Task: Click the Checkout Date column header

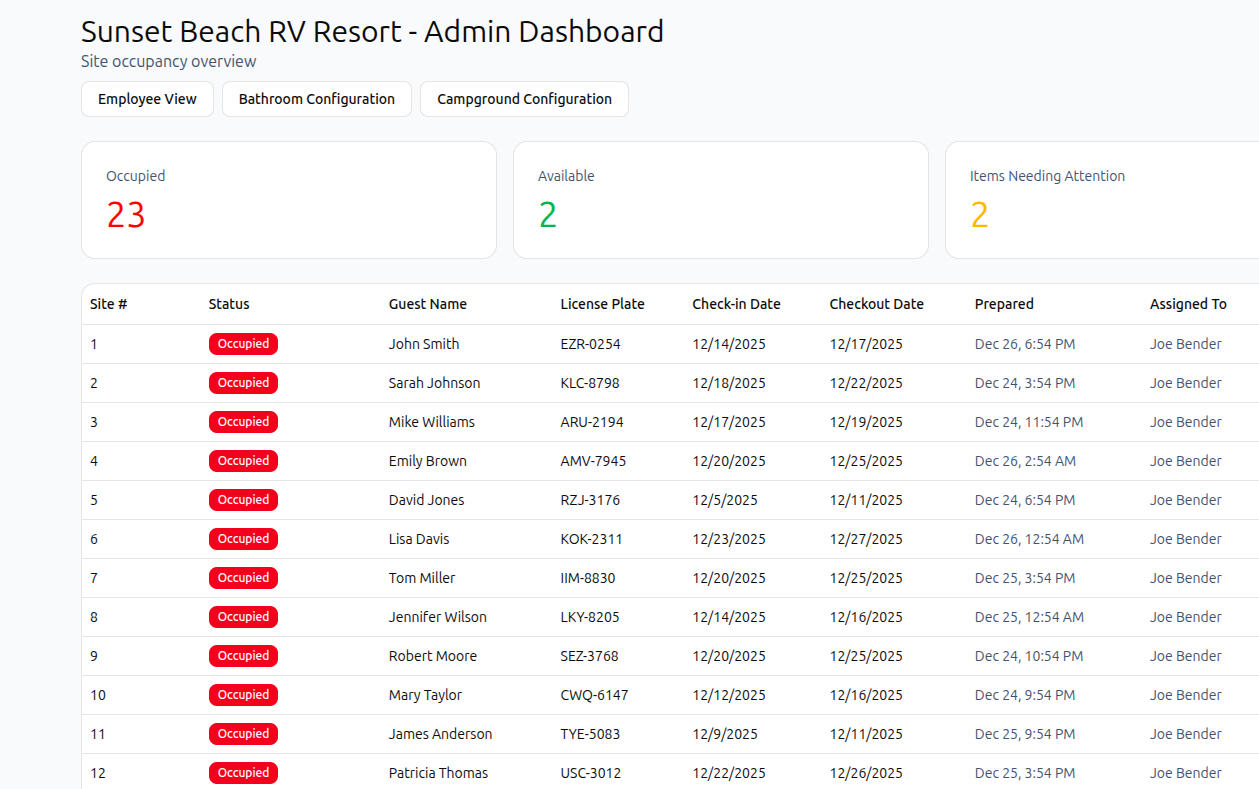Action: [876, 304]
